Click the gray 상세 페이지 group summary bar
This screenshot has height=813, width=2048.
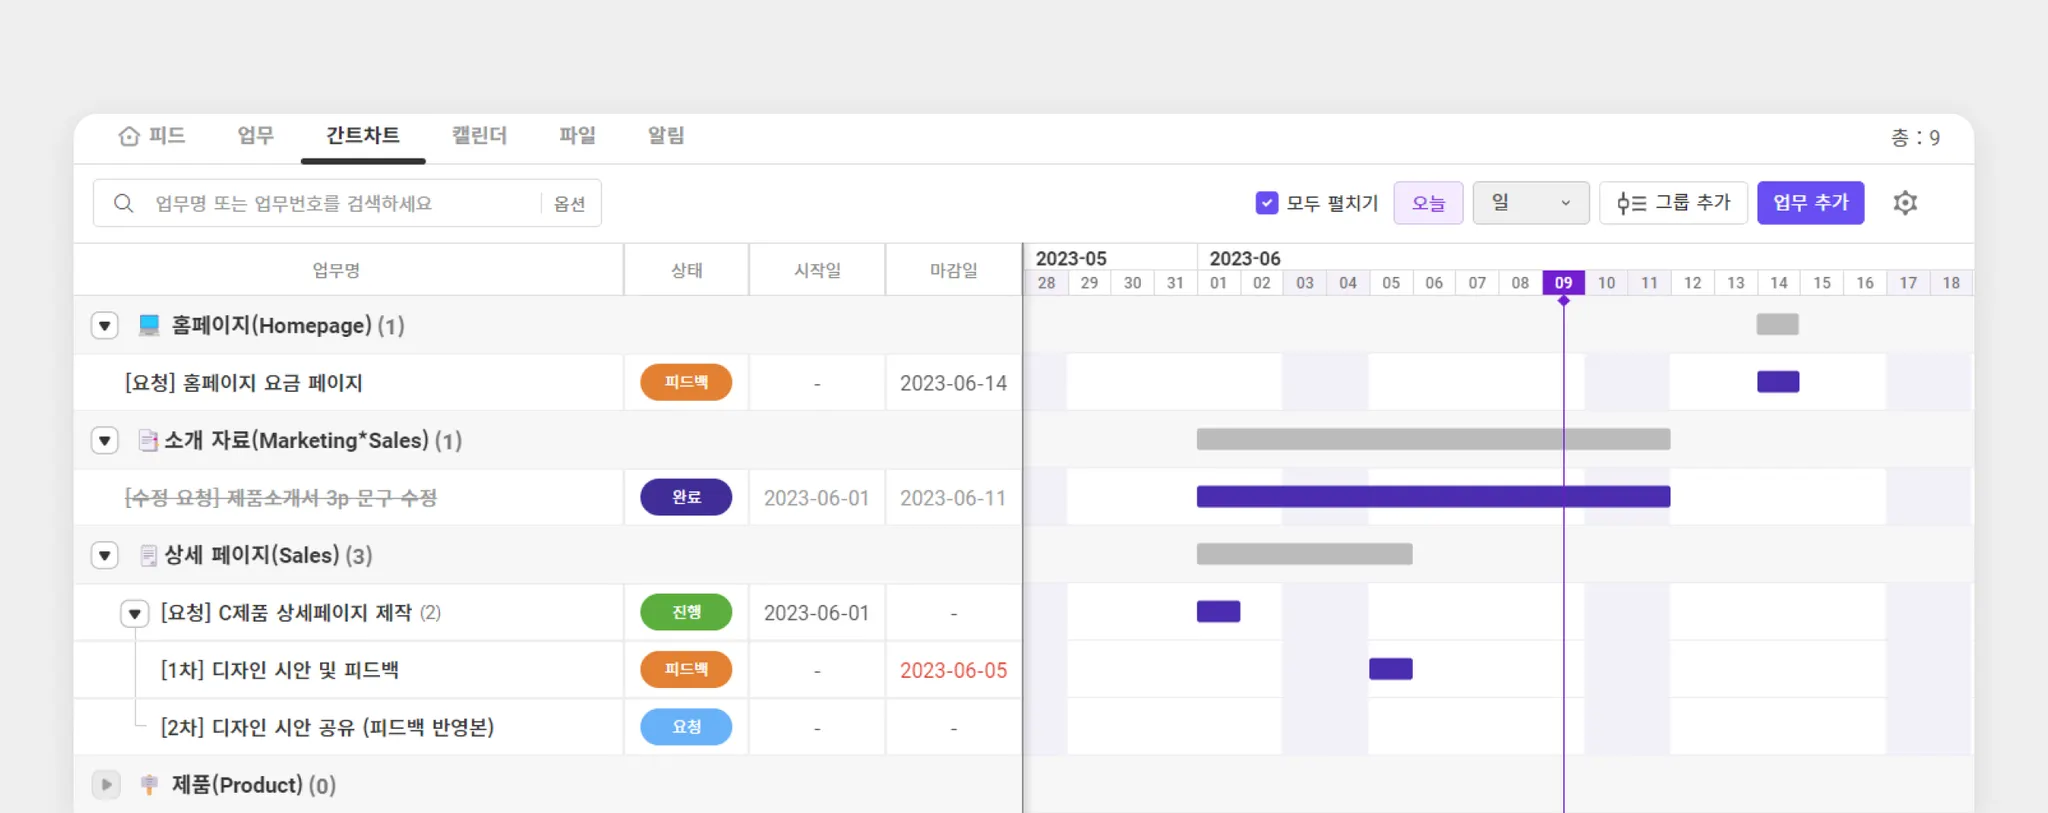tap(1304, 554)
